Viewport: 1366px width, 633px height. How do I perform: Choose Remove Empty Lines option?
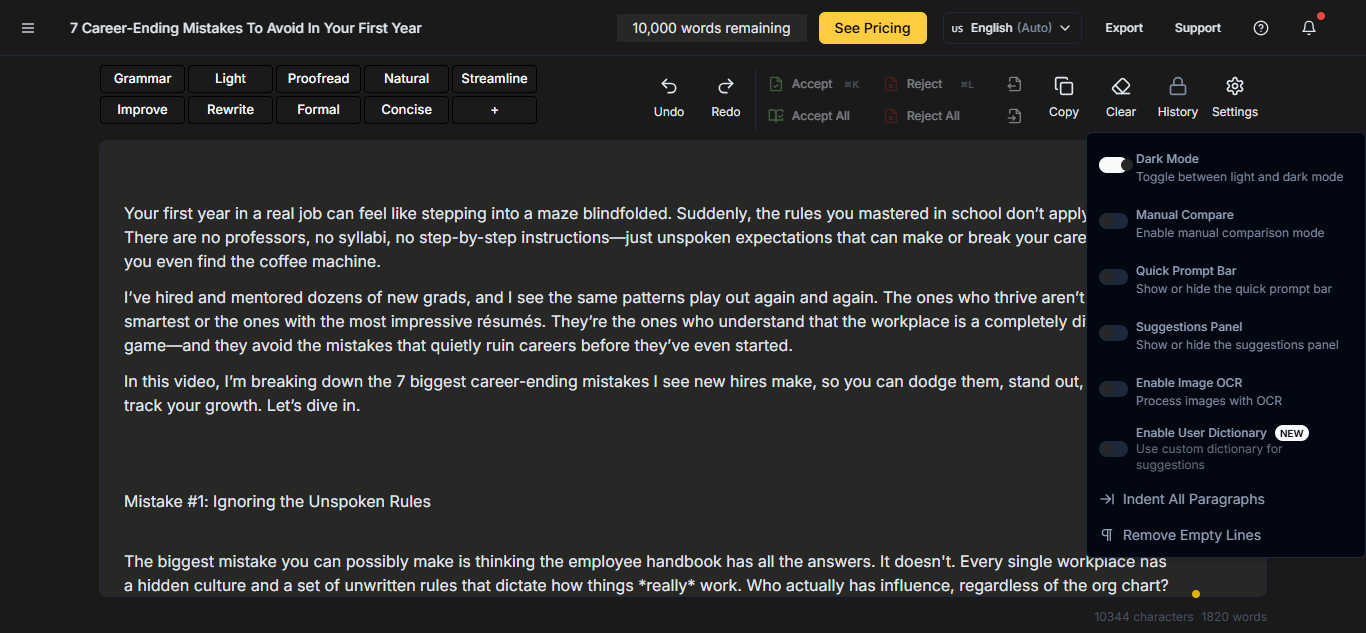point(1191,535)
